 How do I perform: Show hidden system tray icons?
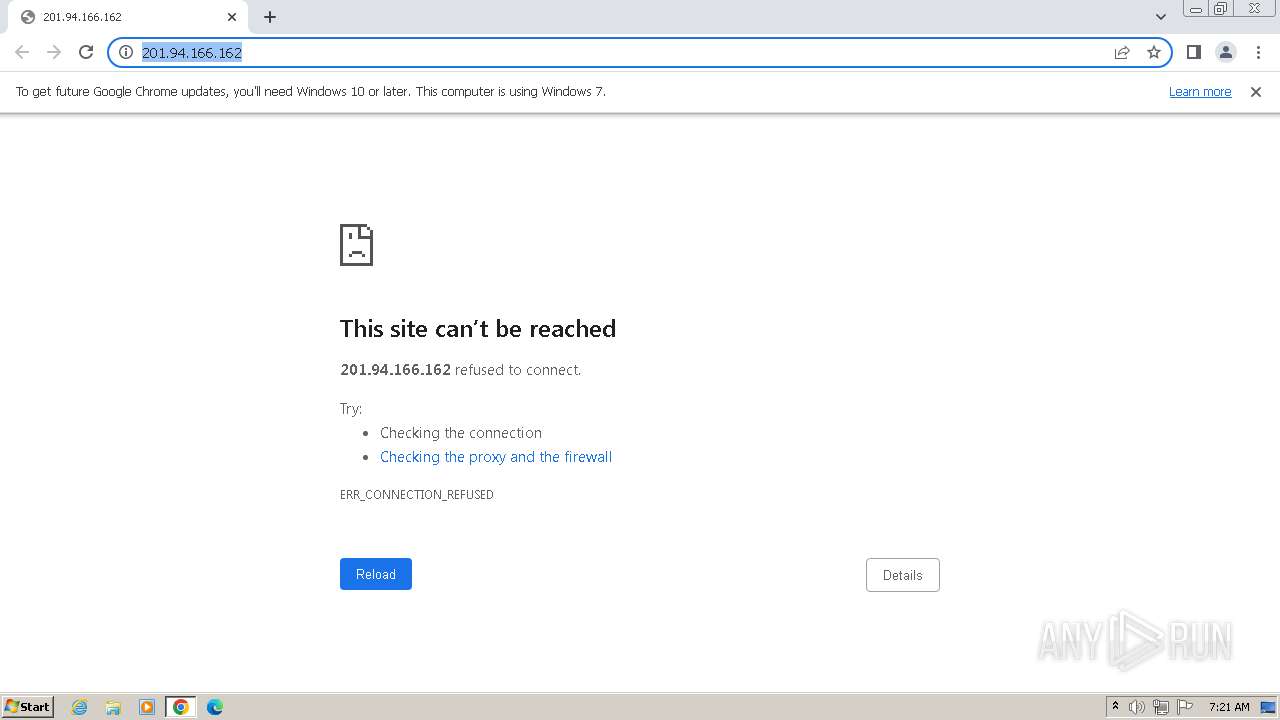coord(1115,706)
